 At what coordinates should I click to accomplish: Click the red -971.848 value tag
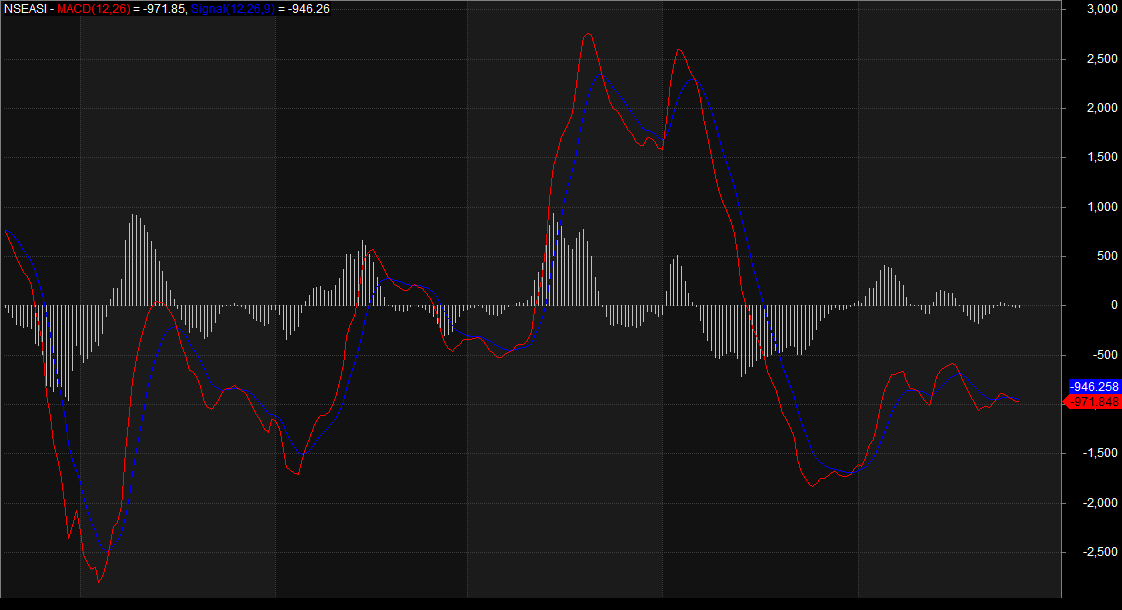click(x=1093, y=402)
